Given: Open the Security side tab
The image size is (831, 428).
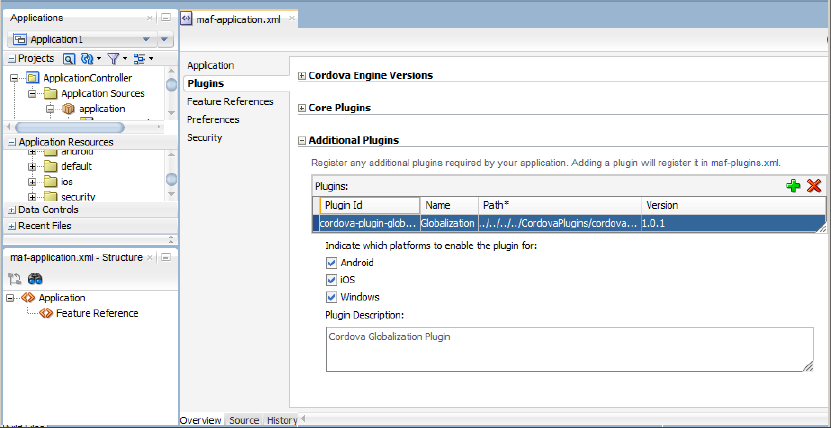Looking at the screenshot, I should pyautogui.click(x=205, y=138).
